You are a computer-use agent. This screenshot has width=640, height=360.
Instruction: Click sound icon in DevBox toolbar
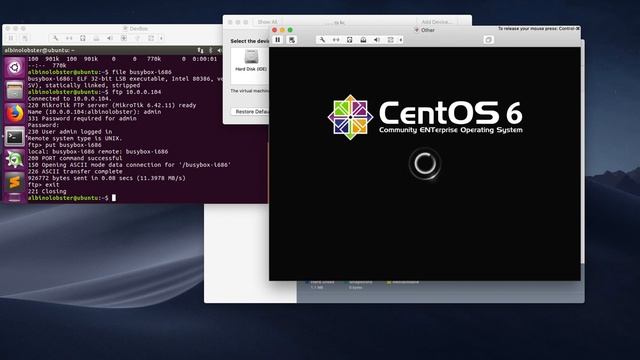coord(110,38)
